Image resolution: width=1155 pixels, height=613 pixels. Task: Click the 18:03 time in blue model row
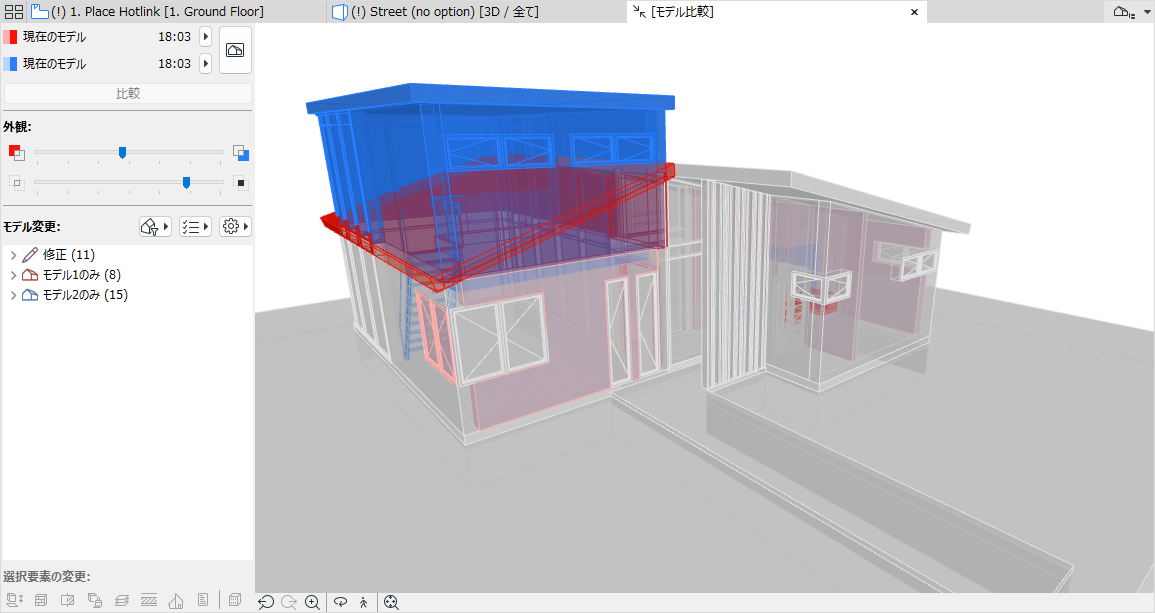click(x=175, y=64)
